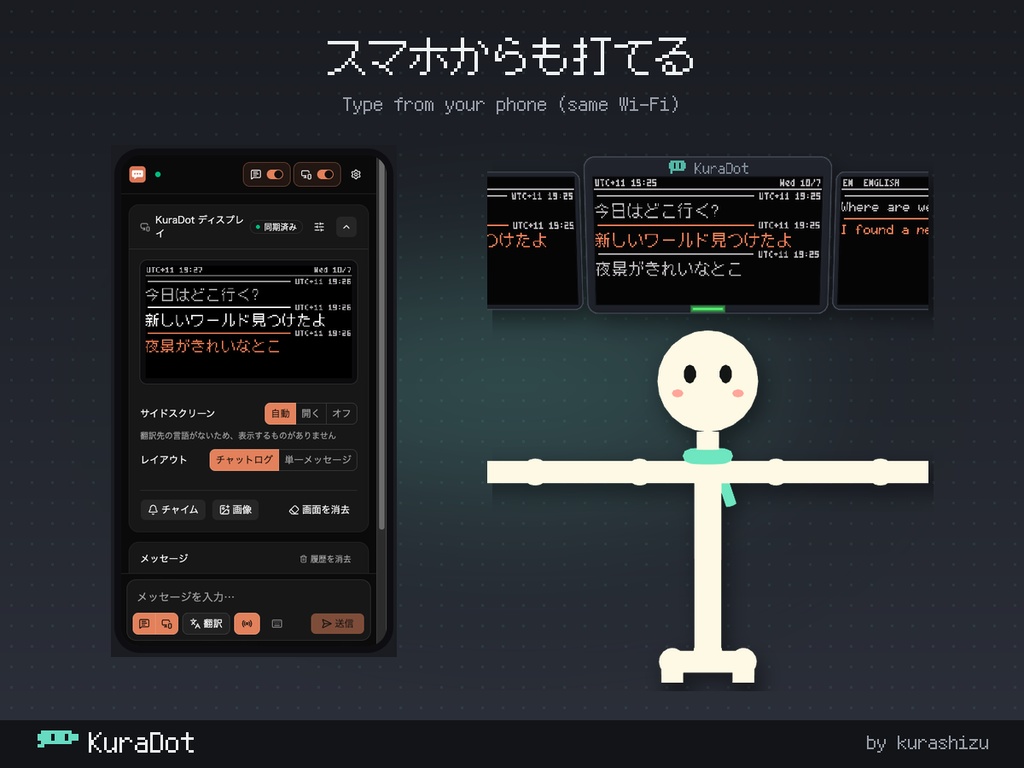Click the KuraDot logo icon in the footer
This screenshot has width=1024, height=768.
pyautogui.click(x=57, y=738)
